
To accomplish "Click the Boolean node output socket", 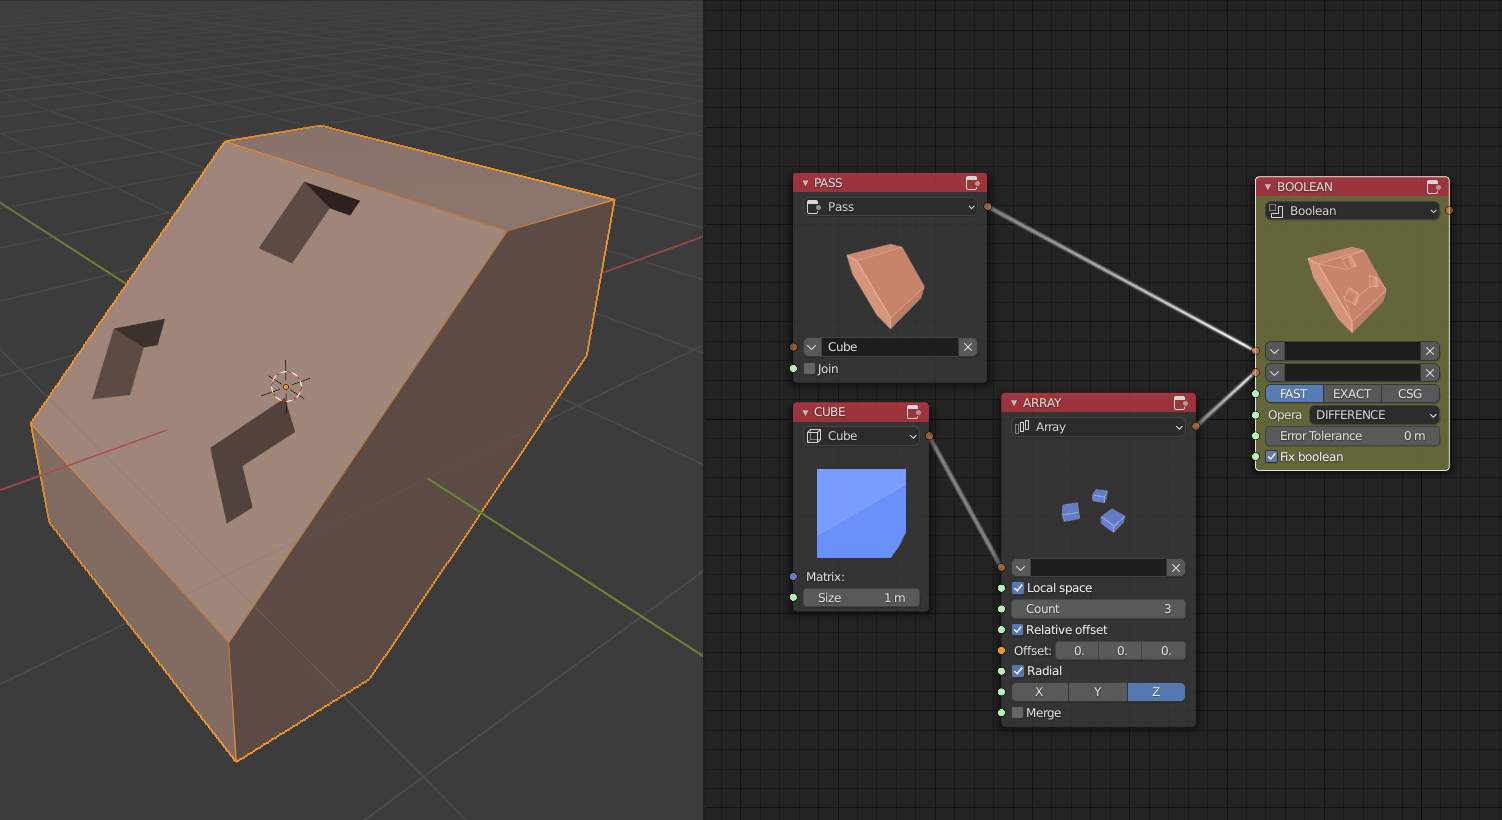I will pos(1450,211).
